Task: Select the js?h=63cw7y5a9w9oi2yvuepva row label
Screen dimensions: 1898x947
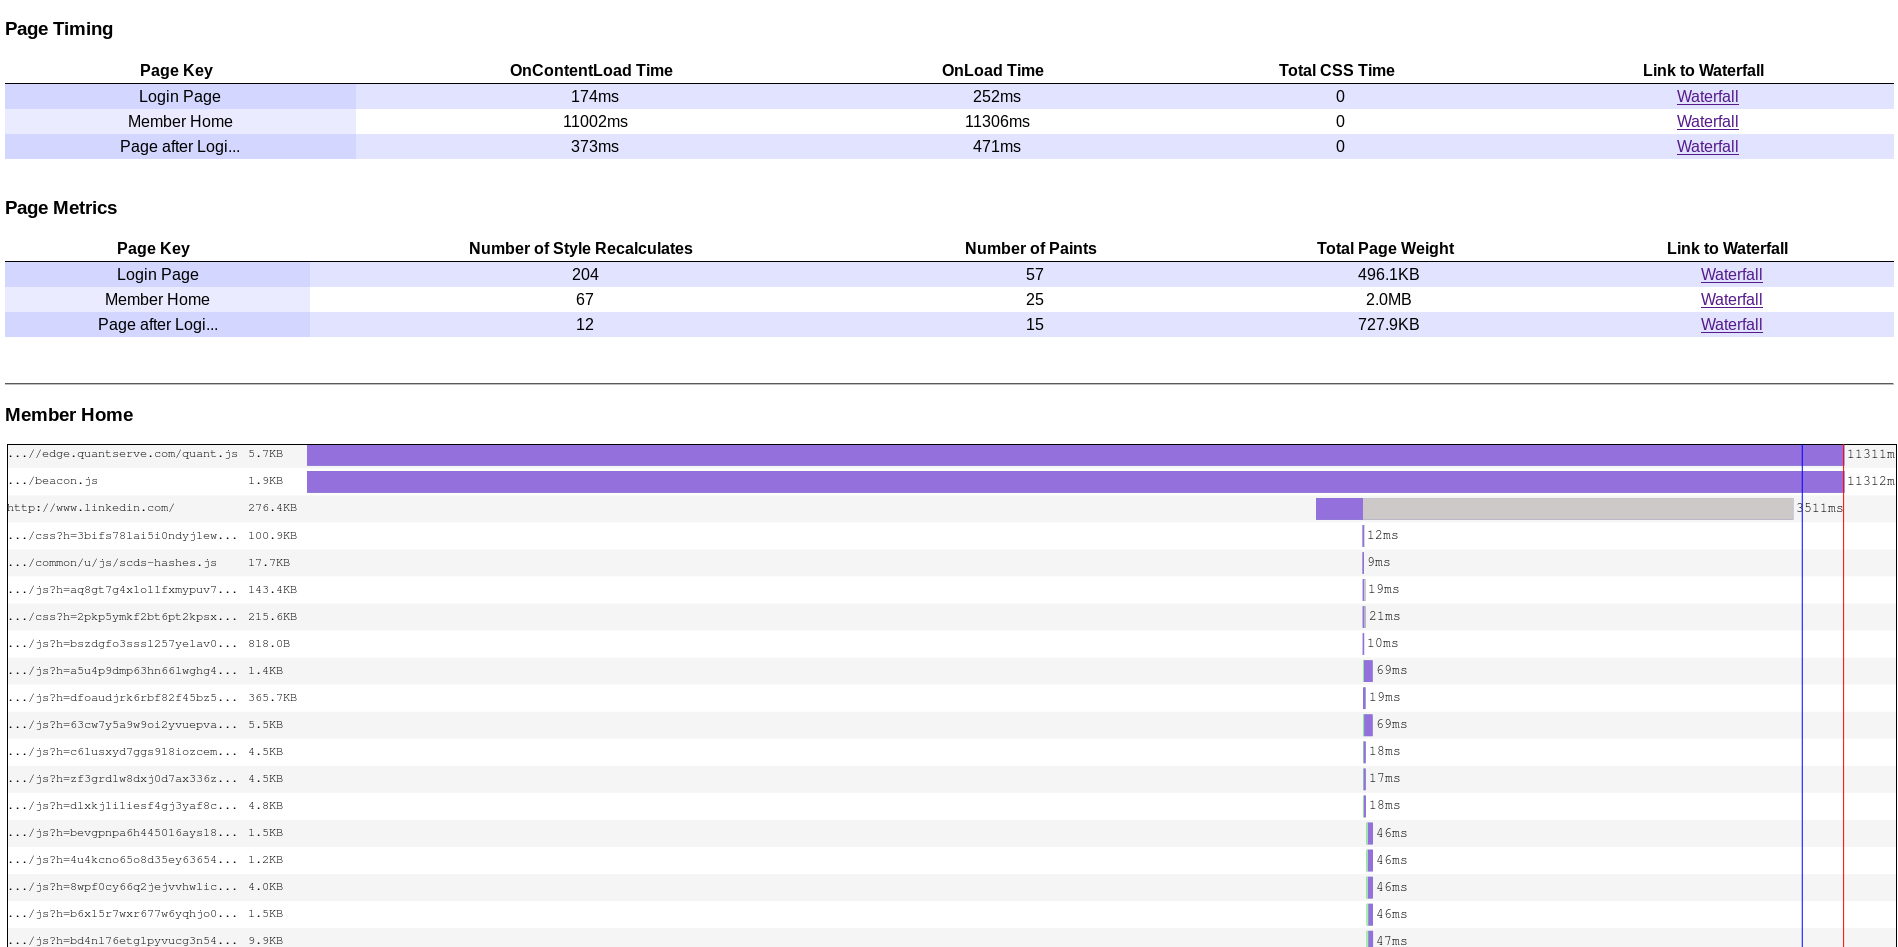Action: pos(123,725)
